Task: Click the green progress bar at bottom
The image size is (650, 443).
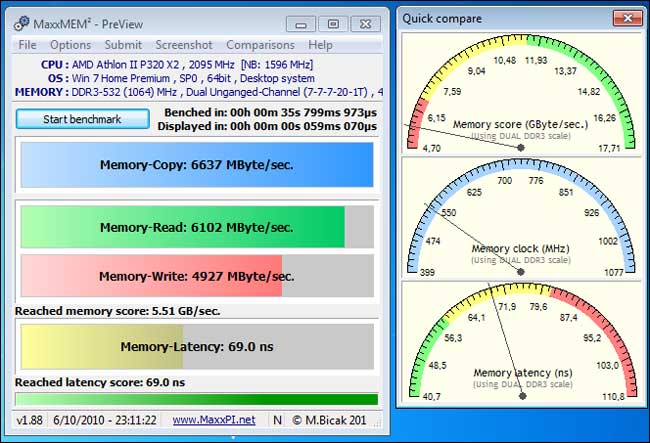Action: pos(196,399)
